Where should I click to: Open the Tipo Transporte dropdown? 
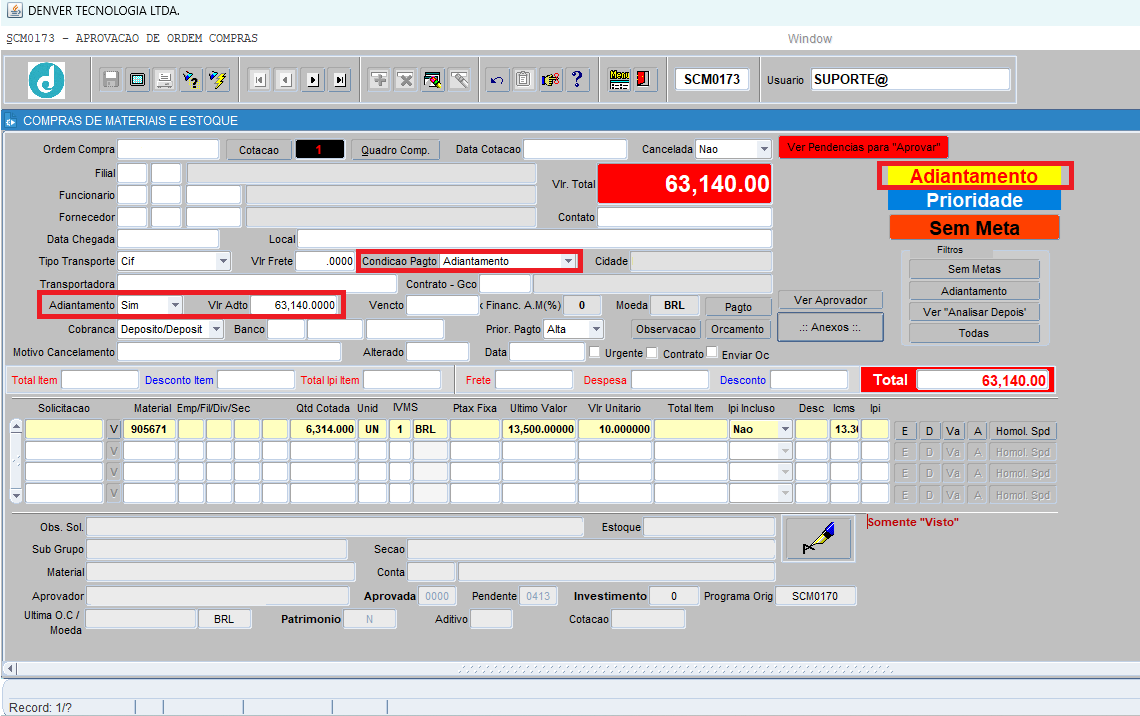click(222, 261)
